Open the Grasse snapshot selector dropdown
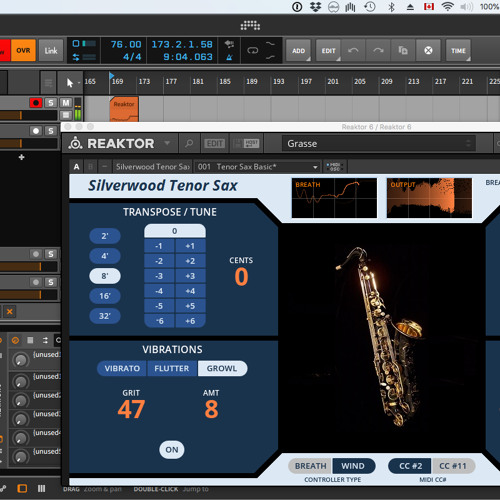Image resolution: width=500 pixels, height=500 pixels. tap(379, 144)
